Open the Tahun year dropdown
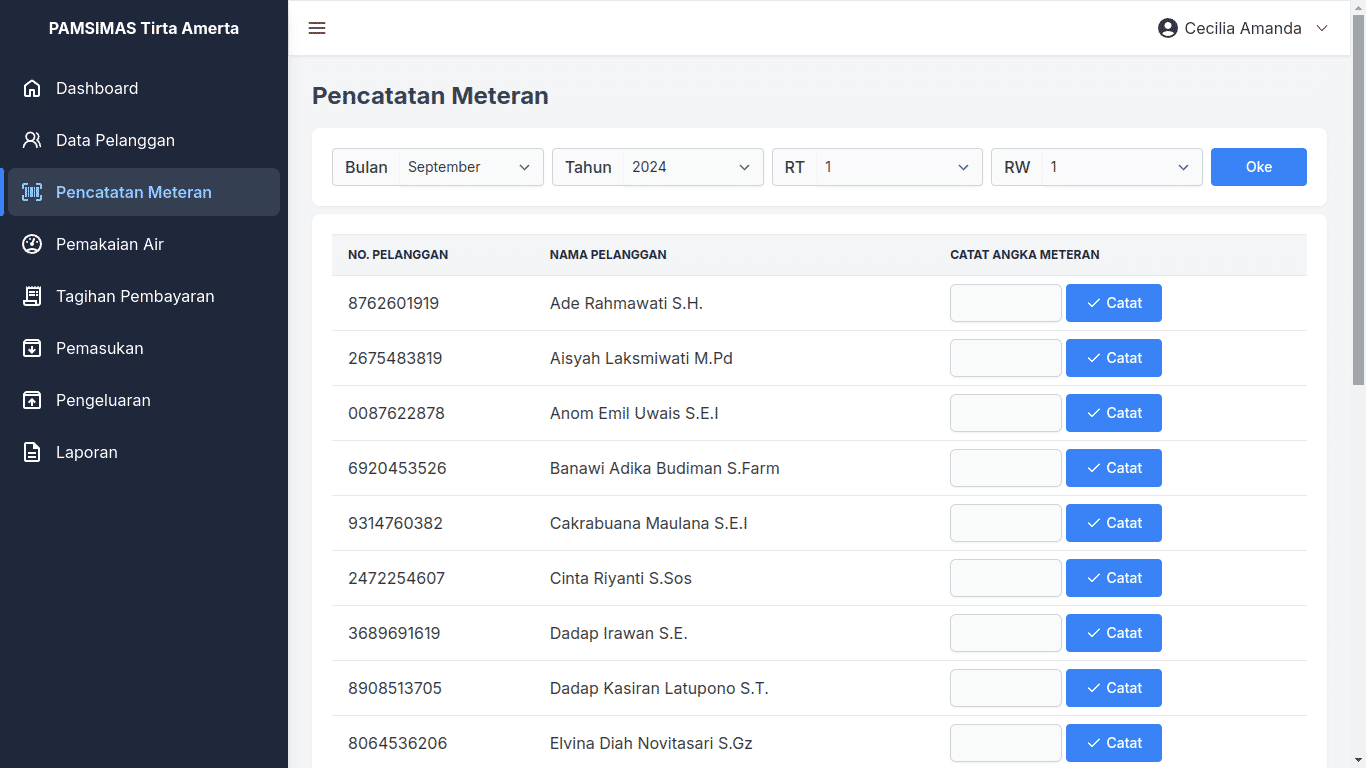 (690, 167)
